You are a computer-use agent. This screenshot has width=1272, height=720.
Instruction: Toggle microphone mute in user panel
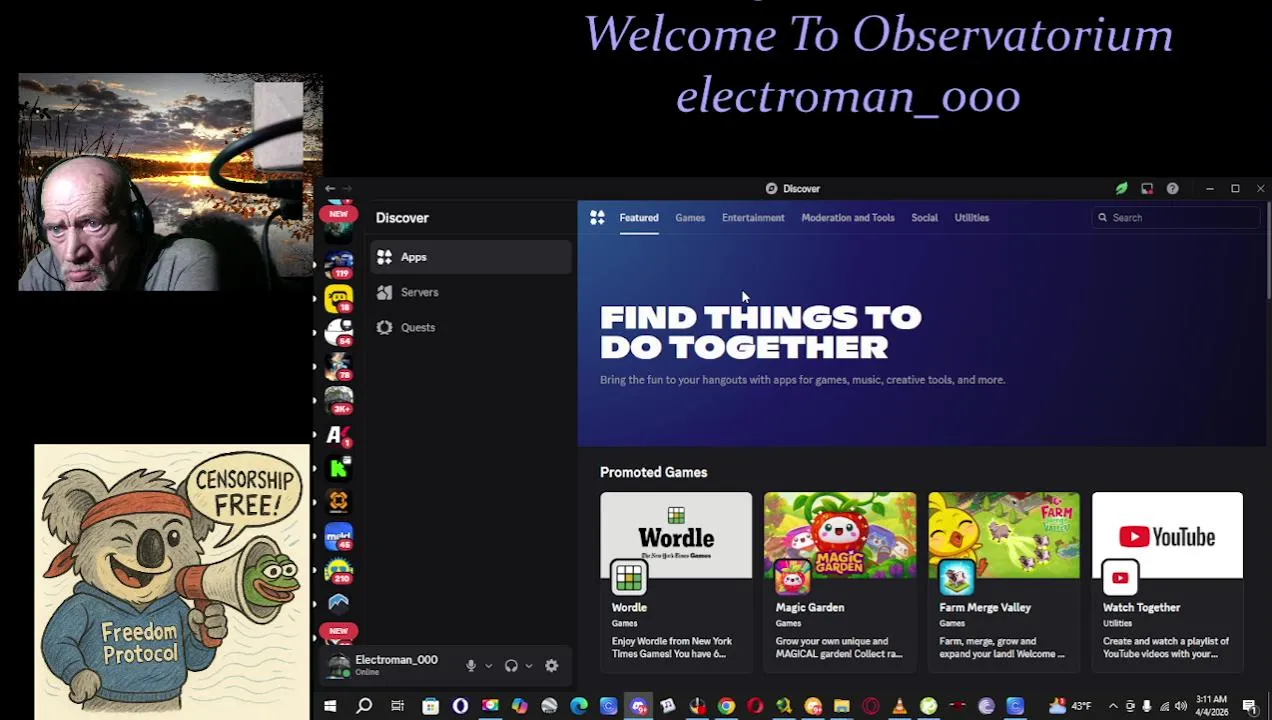(471, 666)
